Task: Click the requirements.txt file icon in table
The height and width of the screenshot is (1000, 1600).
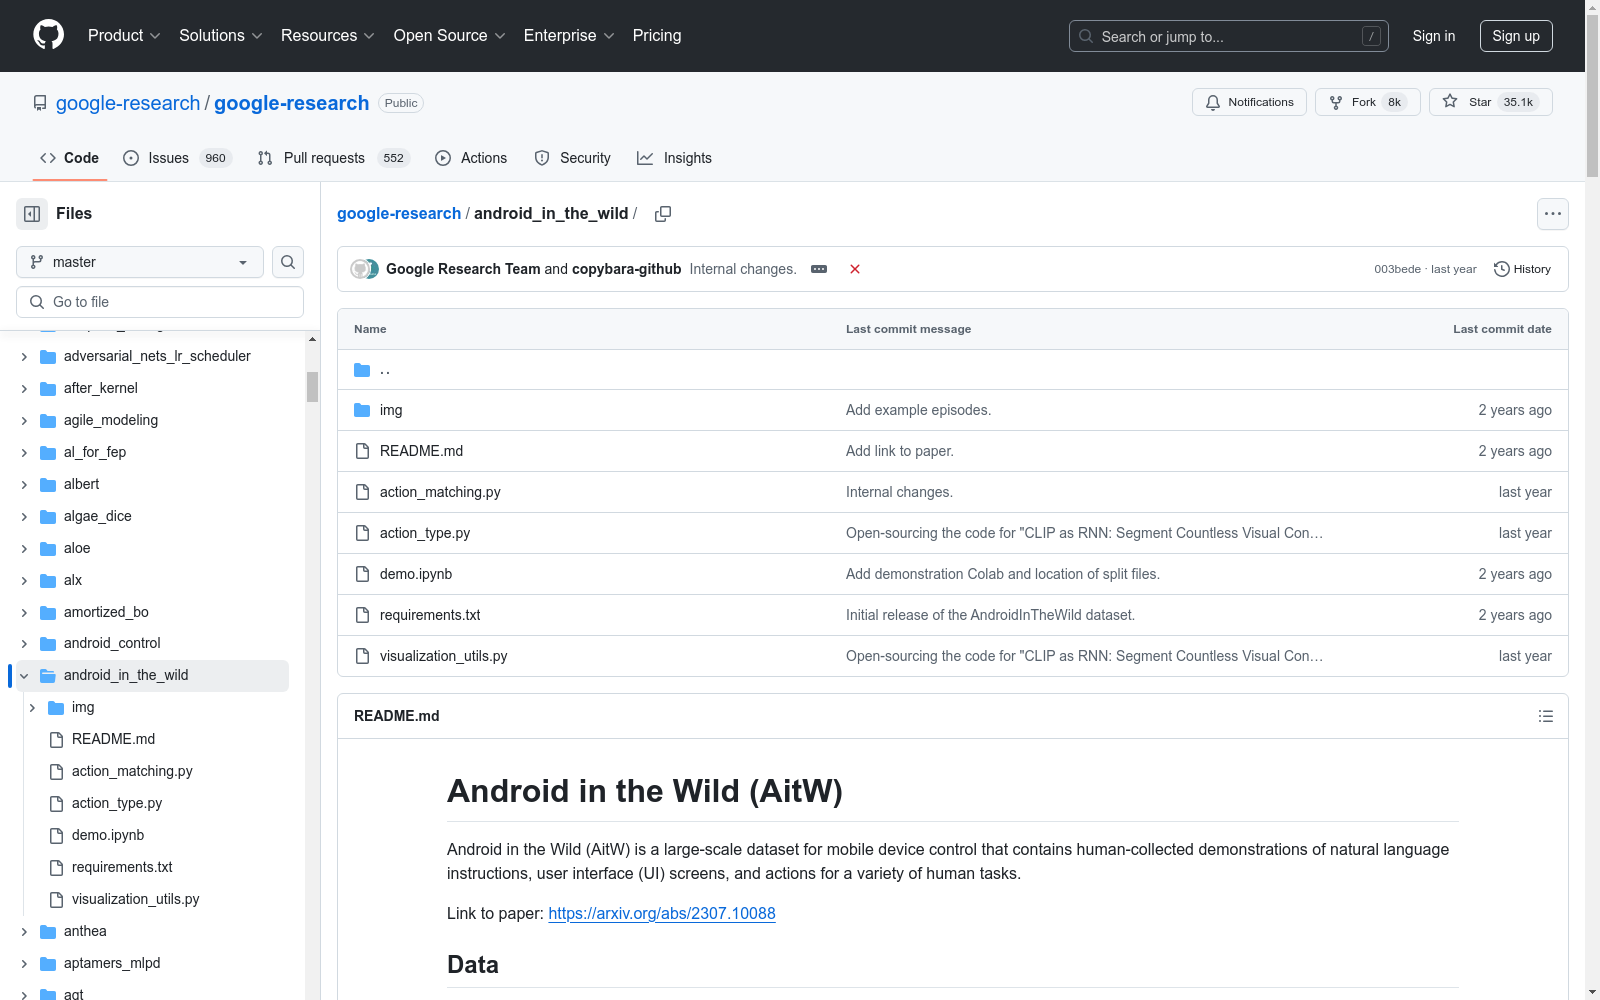Action: click(362, 615)
